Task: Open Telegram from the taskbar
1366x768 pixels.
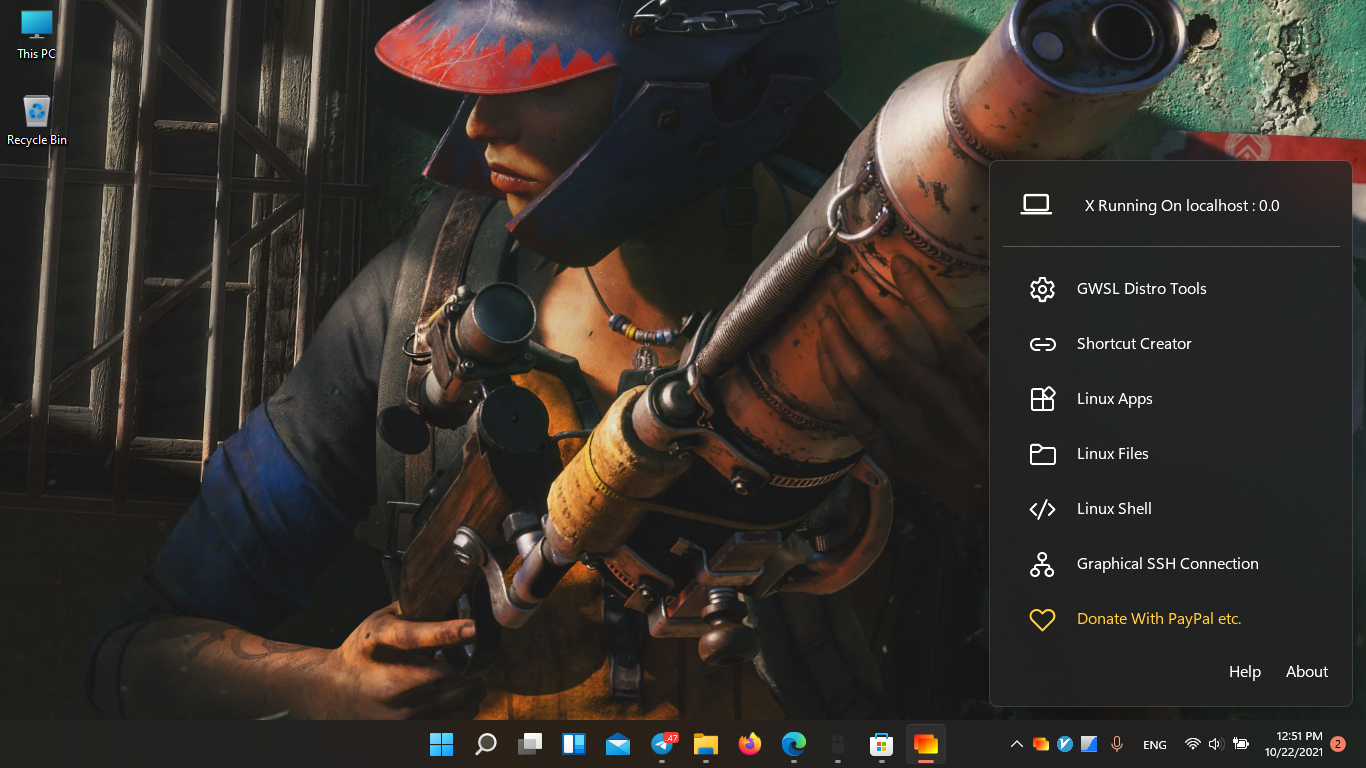Action: tap(662, 744)
